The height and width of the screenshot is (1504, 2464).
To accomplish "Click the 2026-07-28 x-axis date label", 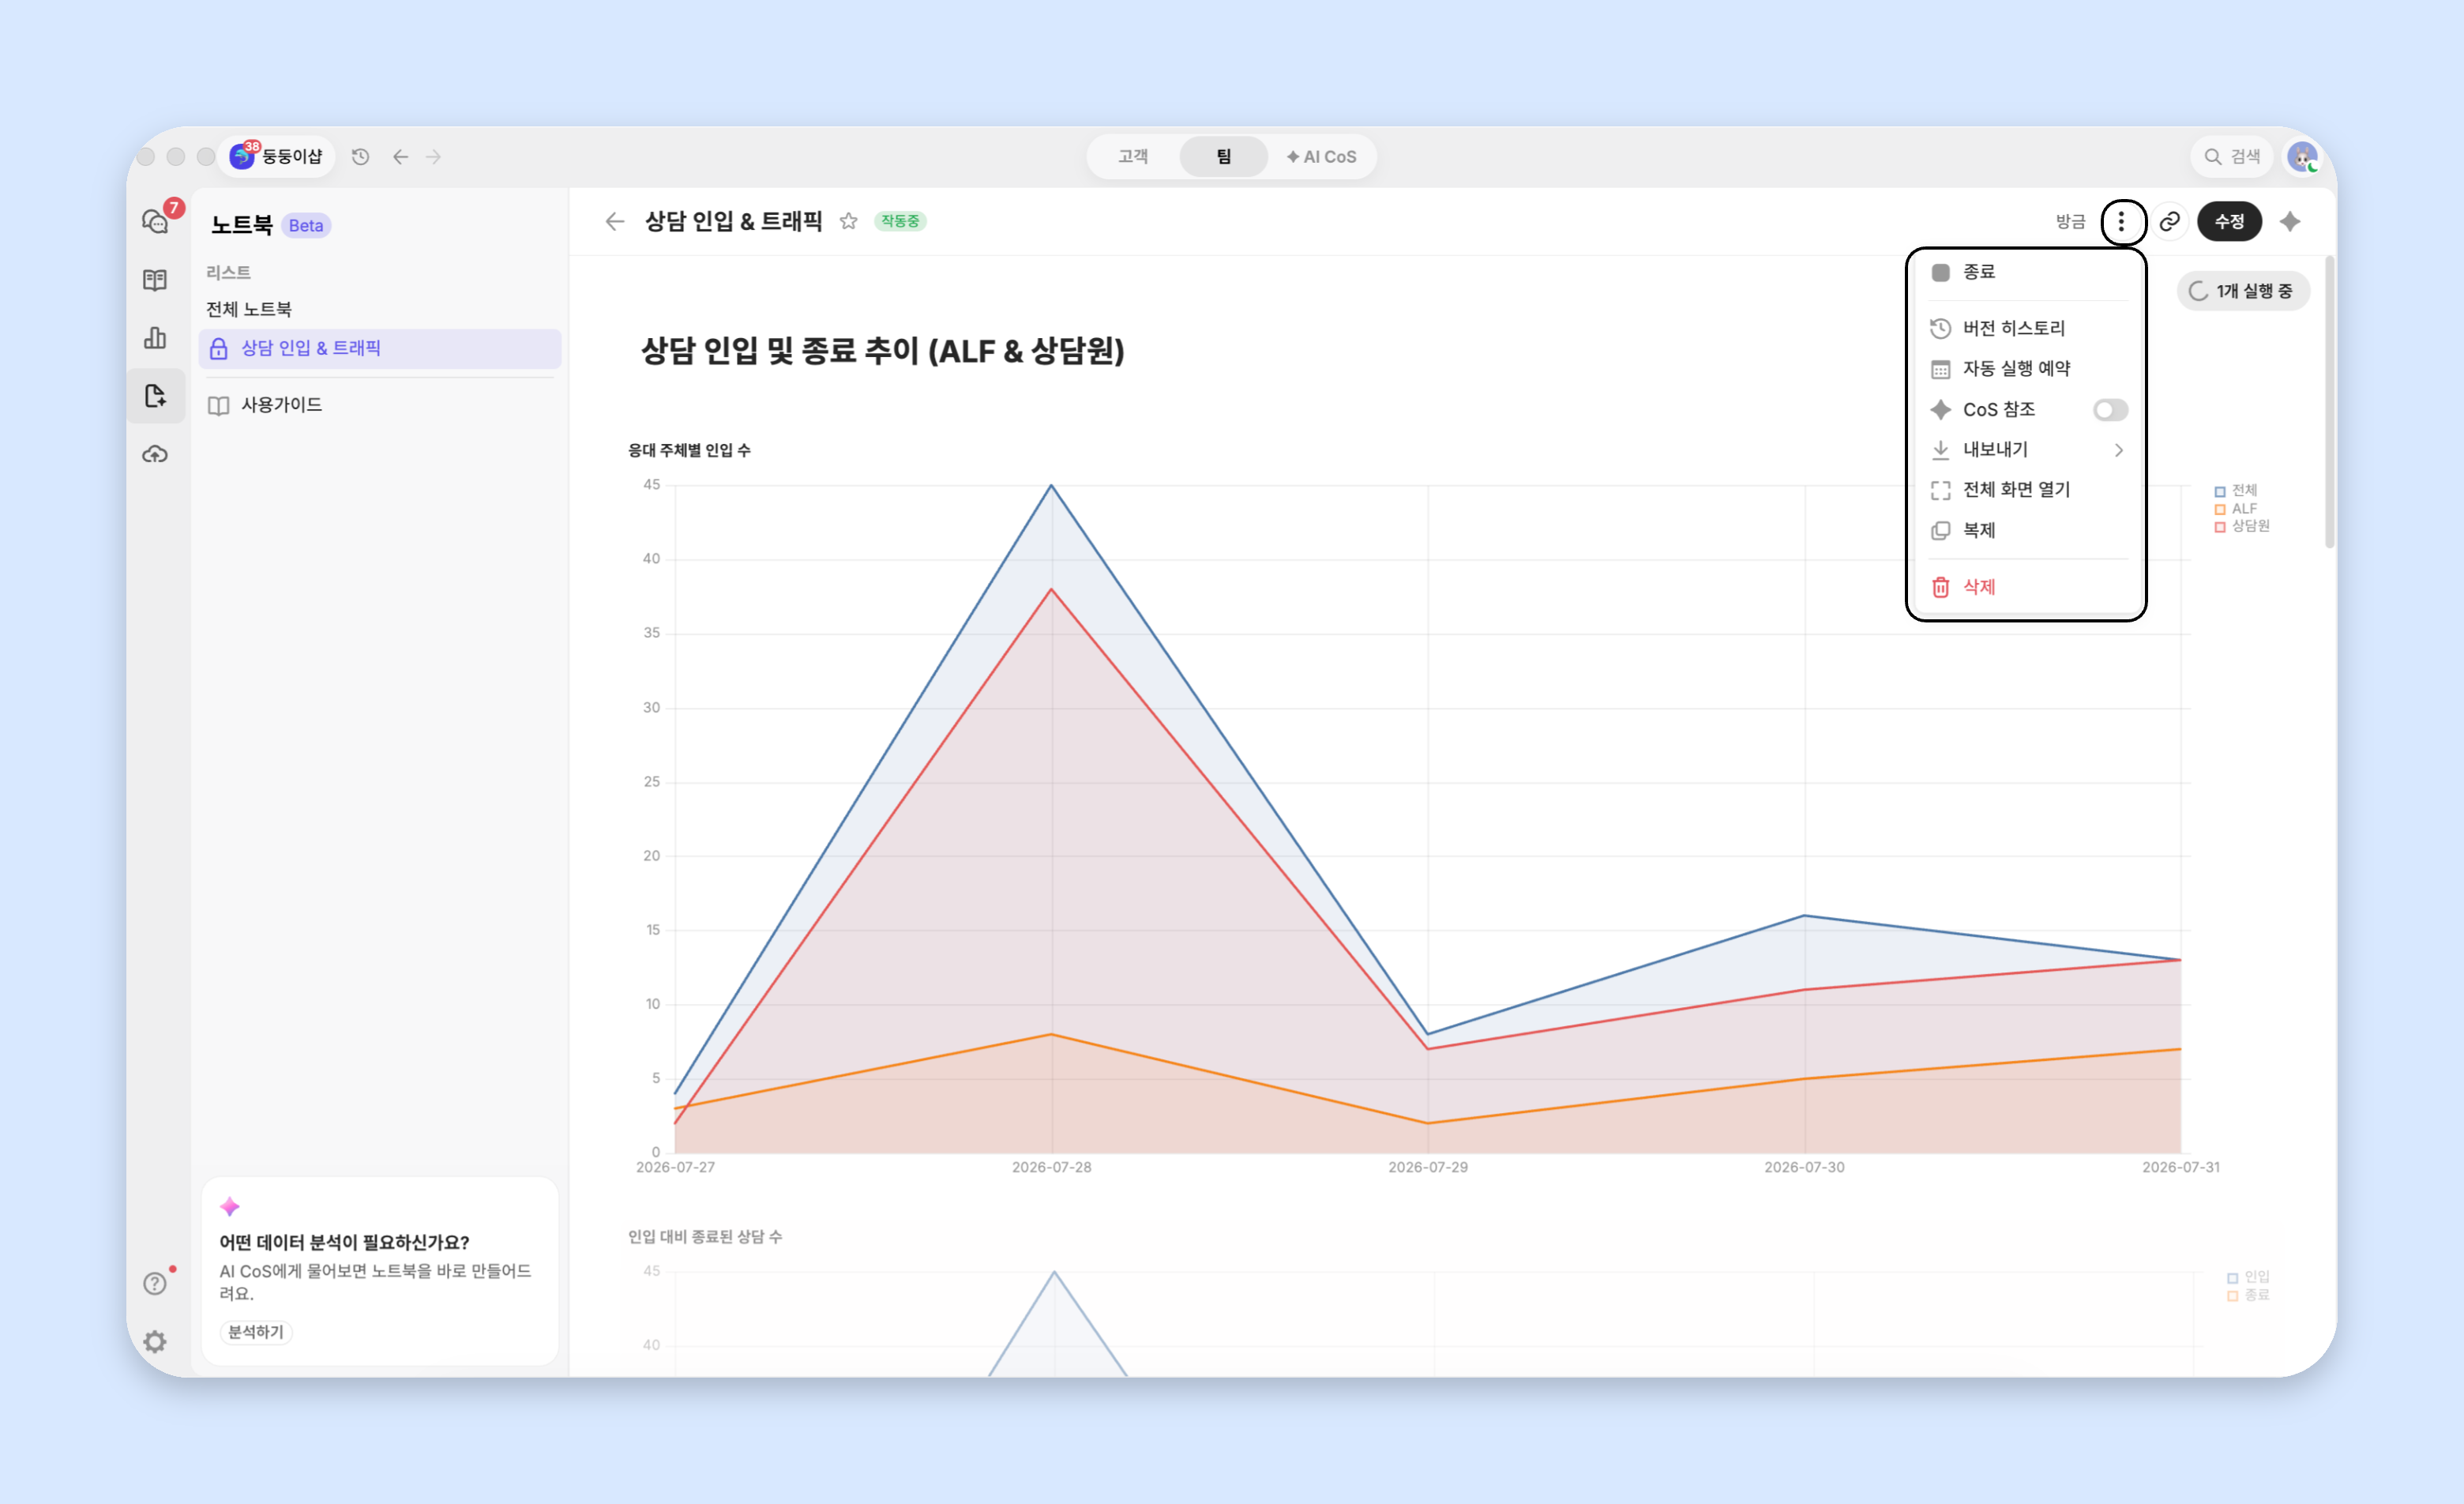I will (1052, 1168).
